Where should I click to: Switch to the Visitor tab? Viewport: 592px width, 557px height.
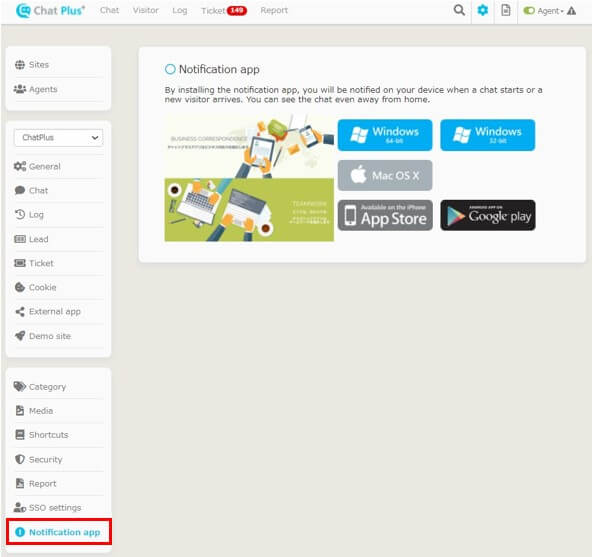(146, 10)
